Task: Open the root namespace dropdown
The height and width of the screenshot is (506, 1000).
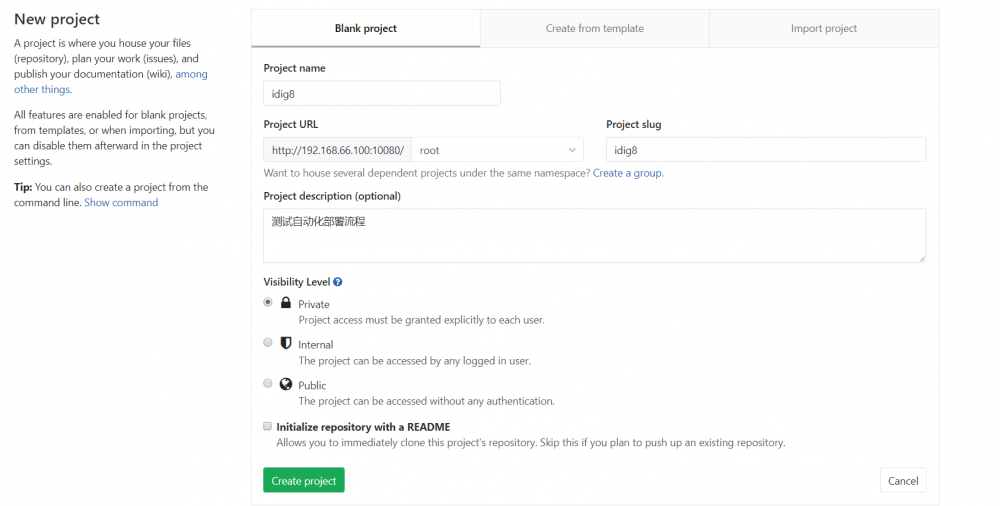Action: (x=498, y=150)
